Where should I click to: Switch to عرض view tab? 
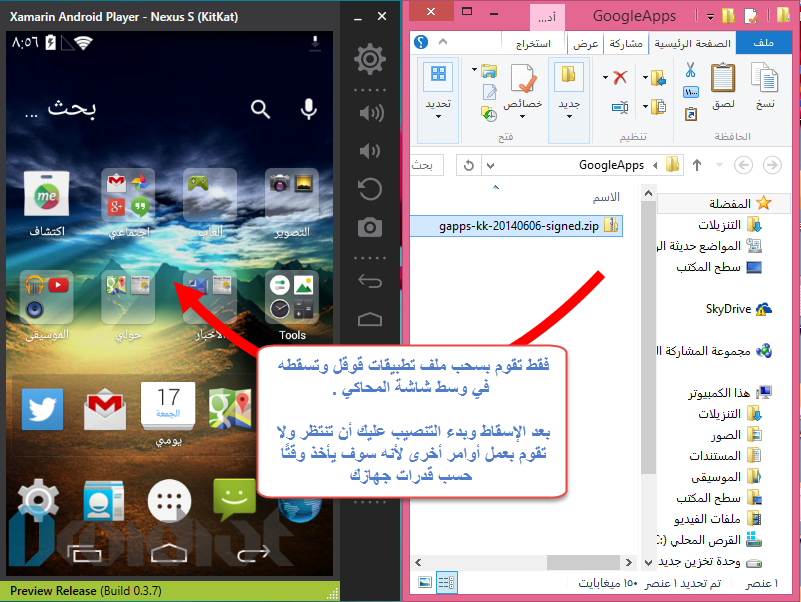[x=585, y=43]
